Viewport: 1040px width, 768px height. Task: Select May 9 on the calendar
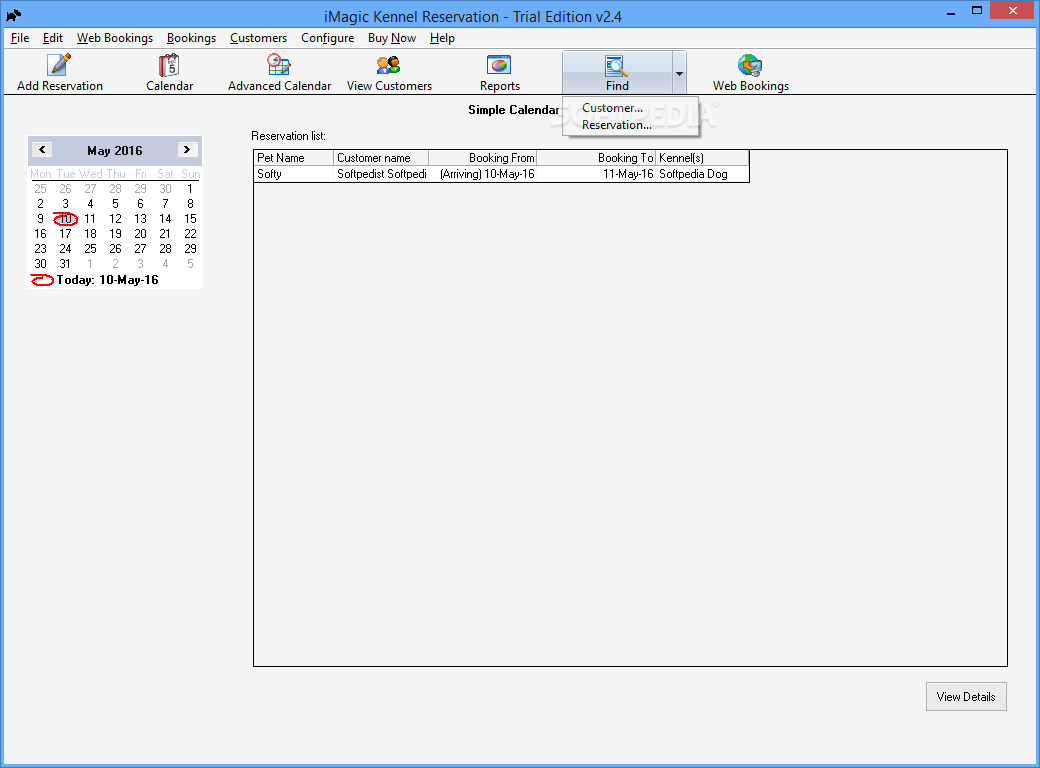(40, 219)
